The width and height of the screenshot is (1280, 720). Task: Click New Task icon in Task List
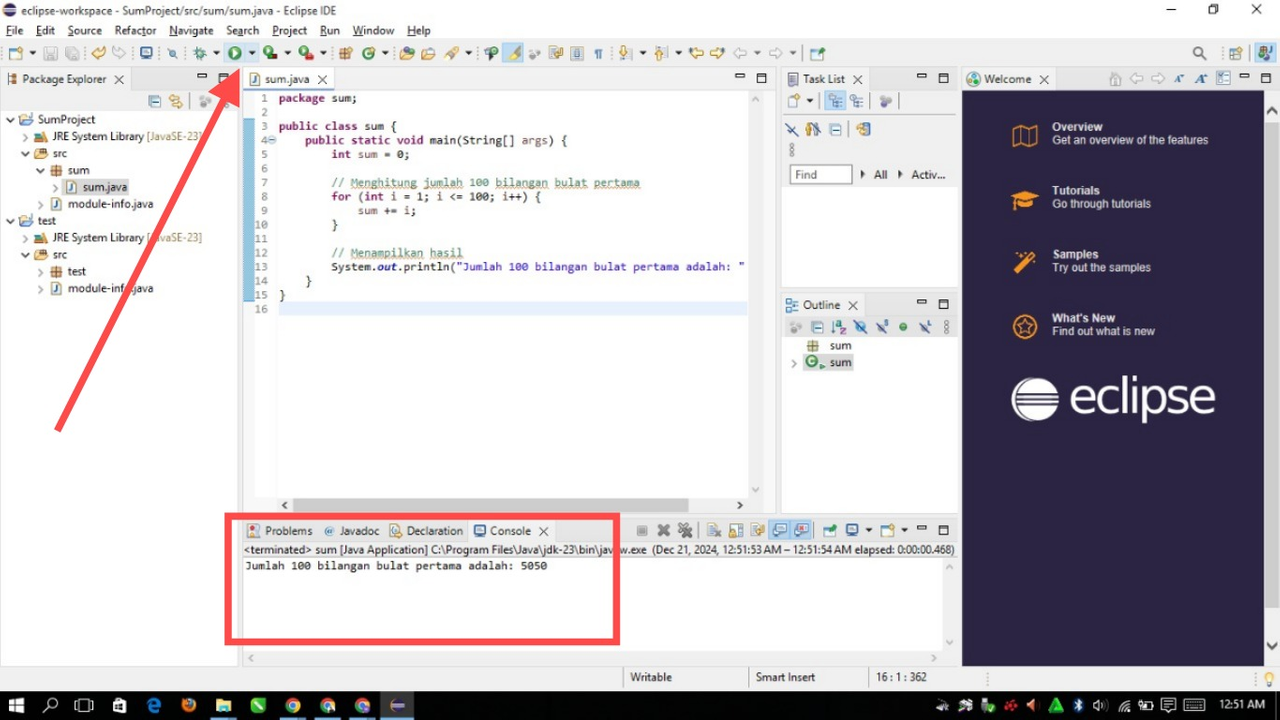793,100
